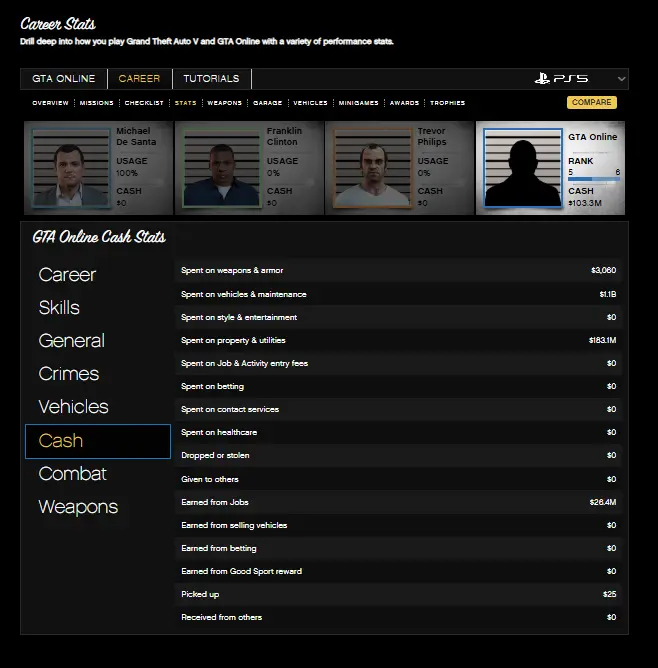Choose Crimes stats category
658x668 pixels.
coord(68,374)
